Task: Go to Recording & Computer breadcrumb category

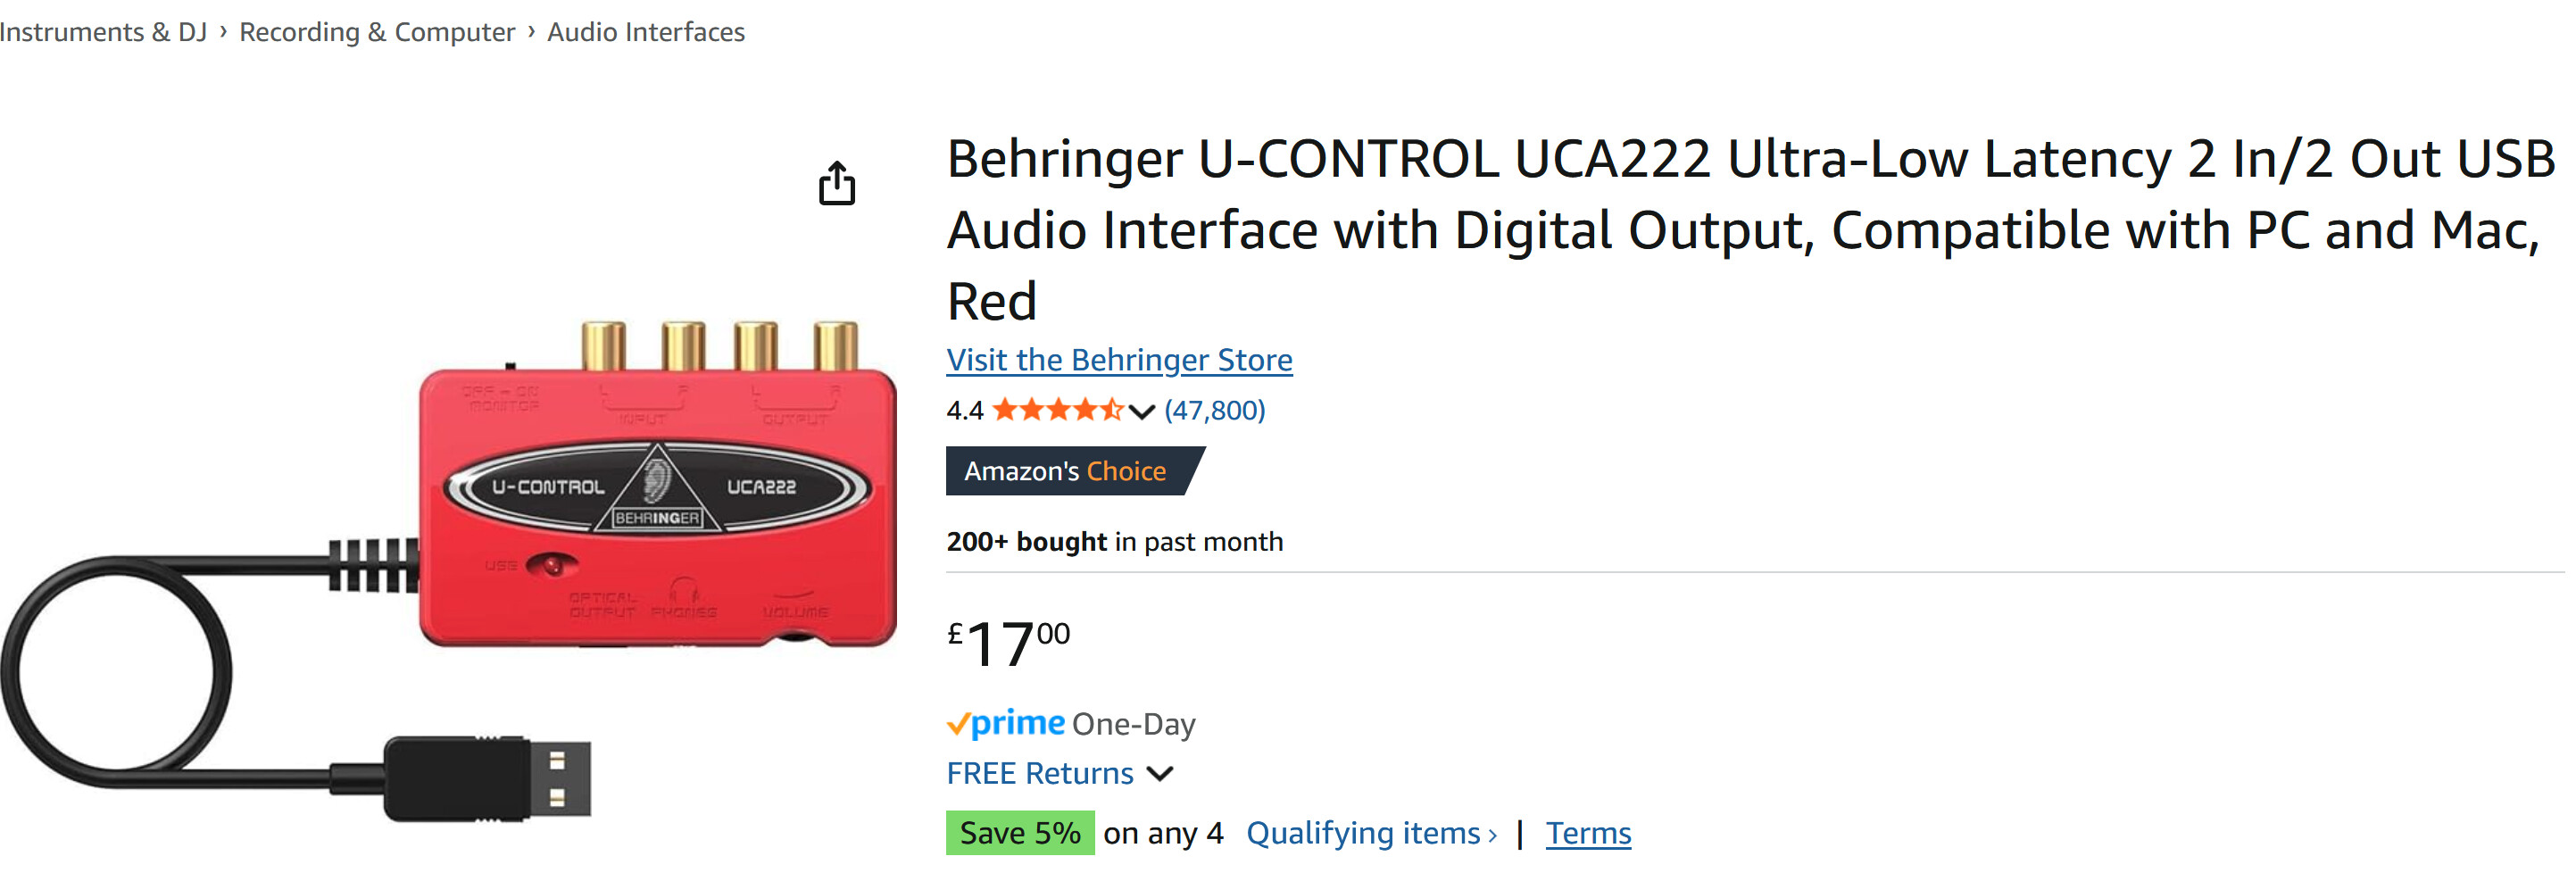Action: click(377, 32)
